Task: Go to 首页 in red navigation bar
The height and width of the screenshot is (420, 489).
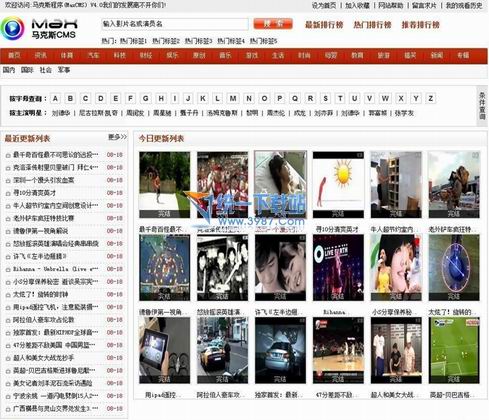Action: [x=14, y=55]
